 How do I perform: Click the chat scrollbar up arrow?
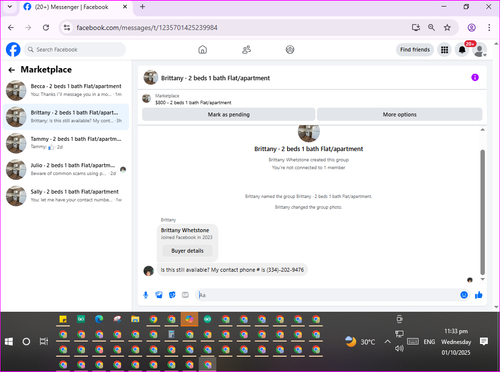(x=482, y=130)
